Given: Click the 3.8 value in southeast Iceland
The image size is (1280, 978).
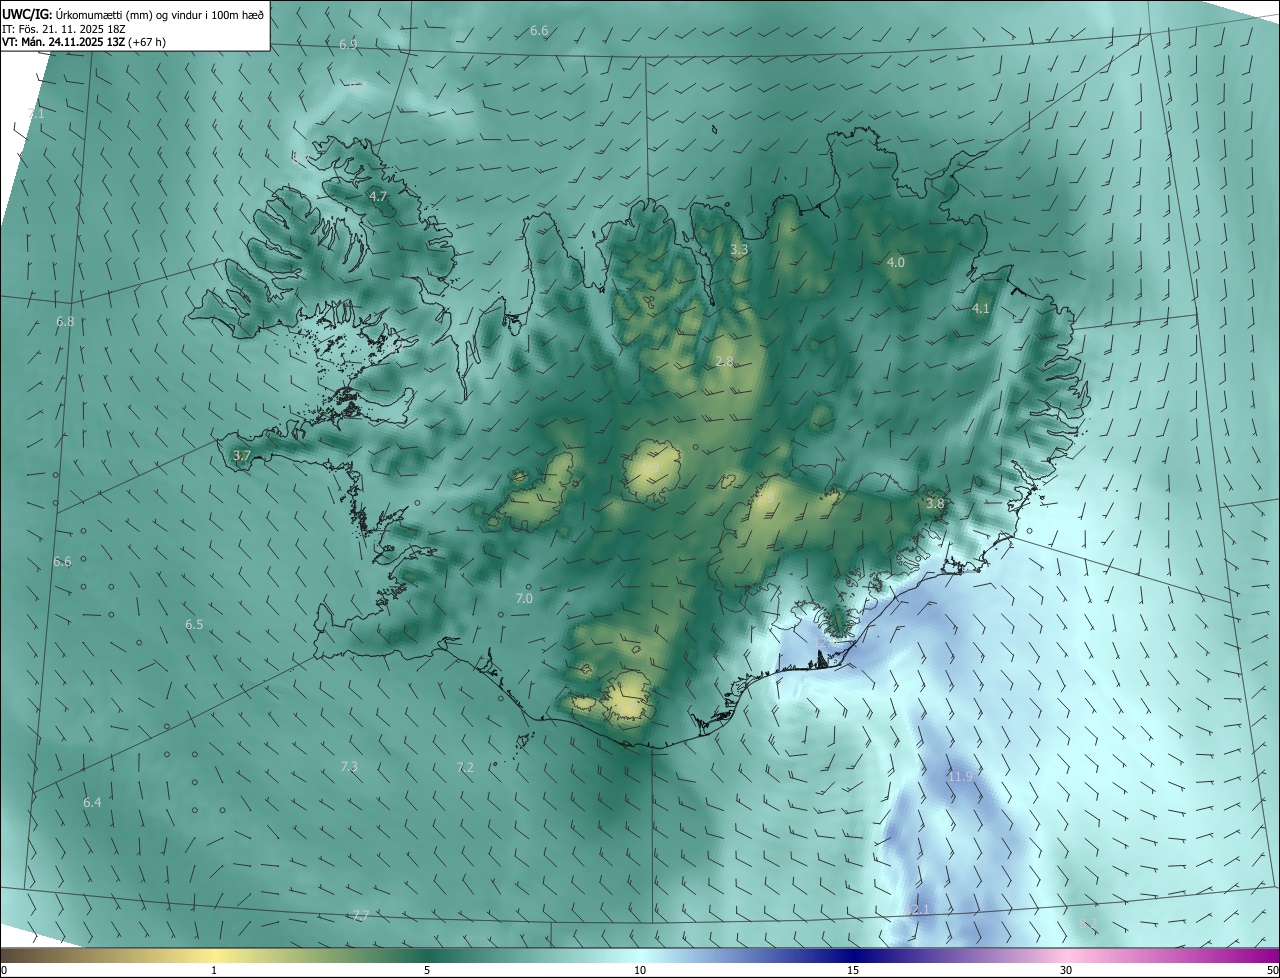Looking at the screenshot, I should point(935,504).
